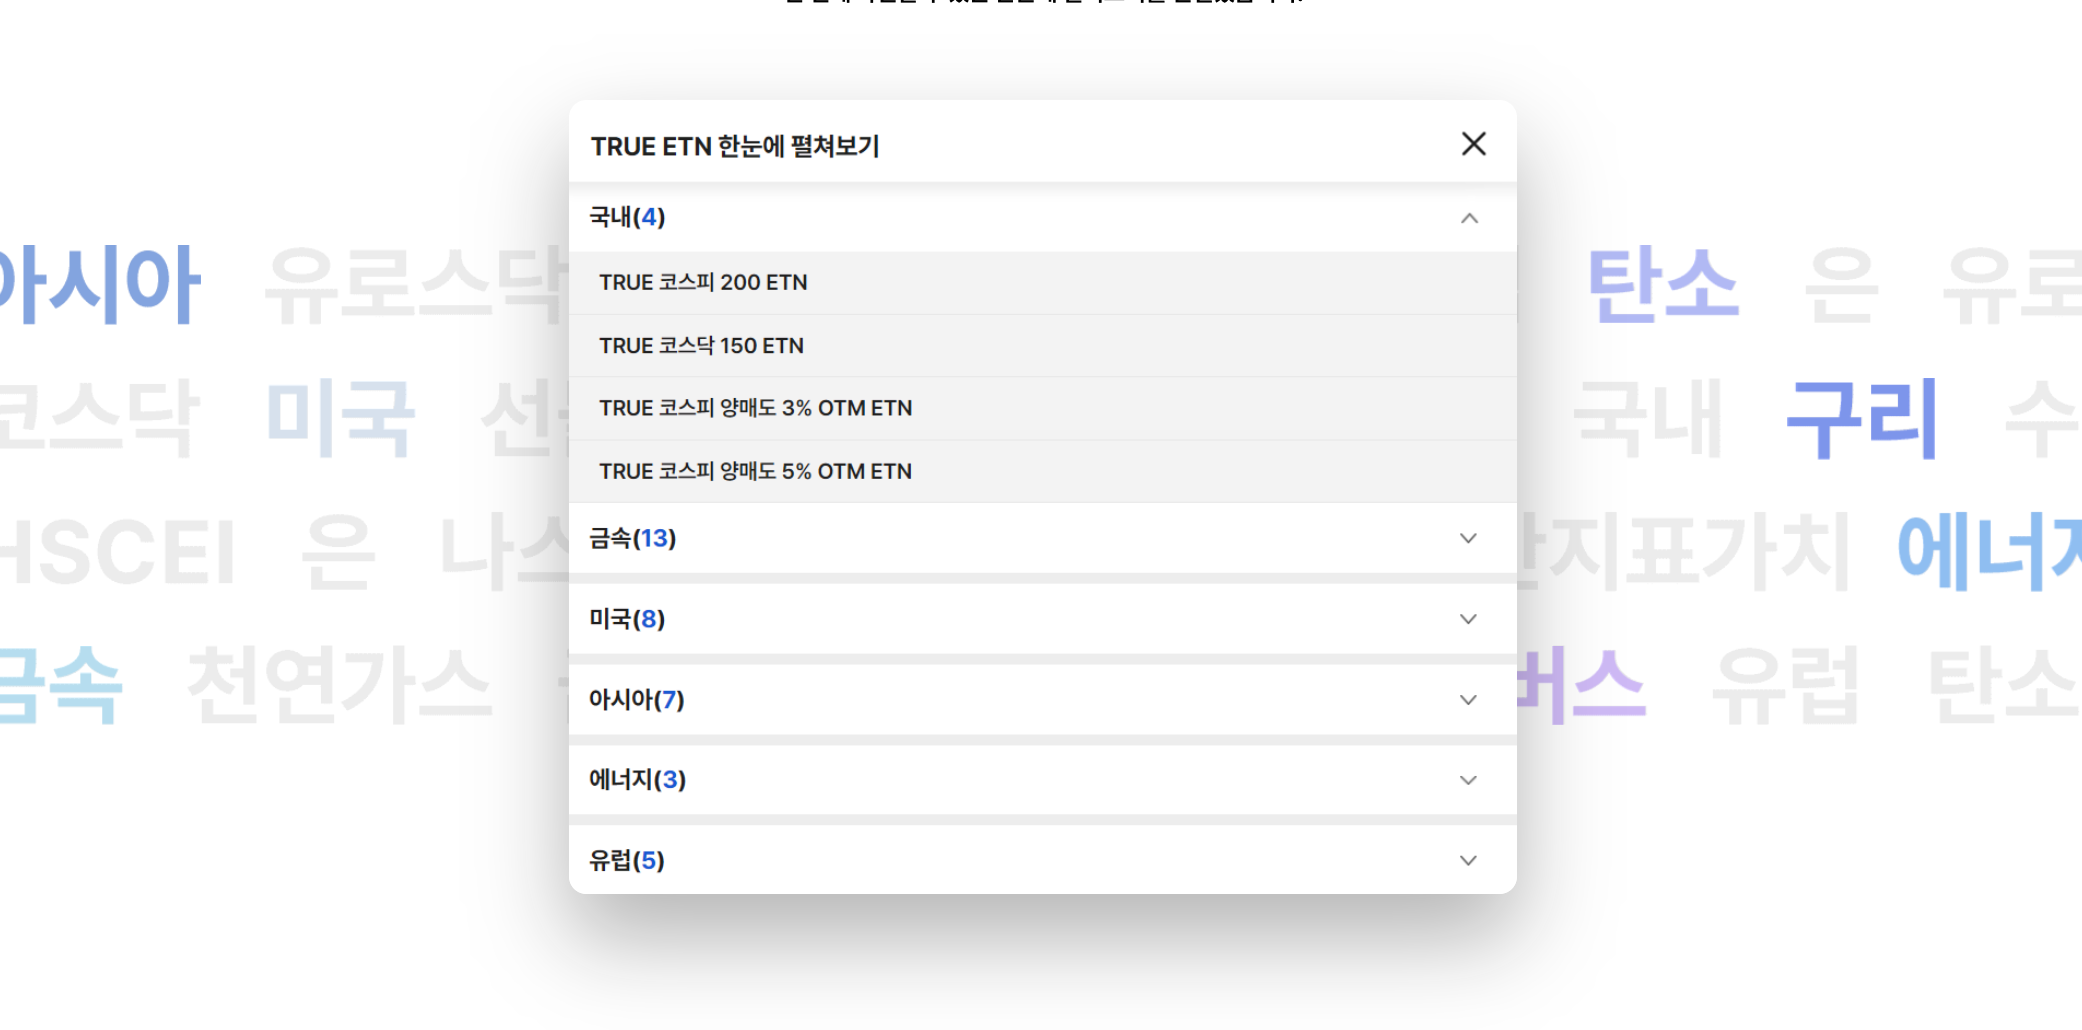Expand the 에너지(3) section chevron
The width and height of the screenshot is (2082, 1030).
[1468, 780]
